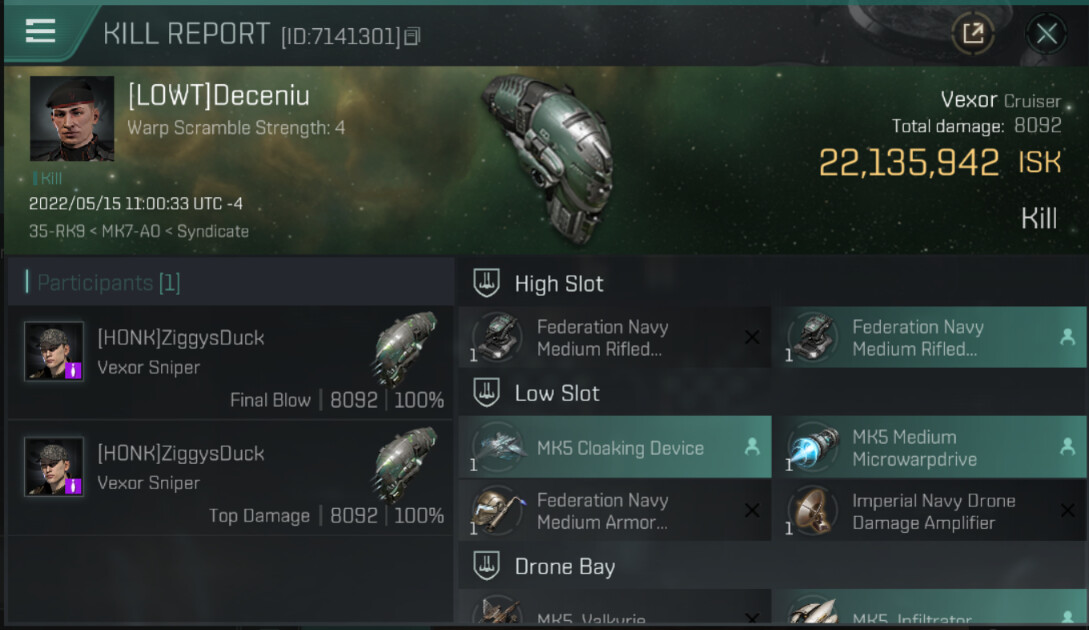Collapse the Low Slot section
Viewport: 1089px width, 630px height.
pos(485,393)
